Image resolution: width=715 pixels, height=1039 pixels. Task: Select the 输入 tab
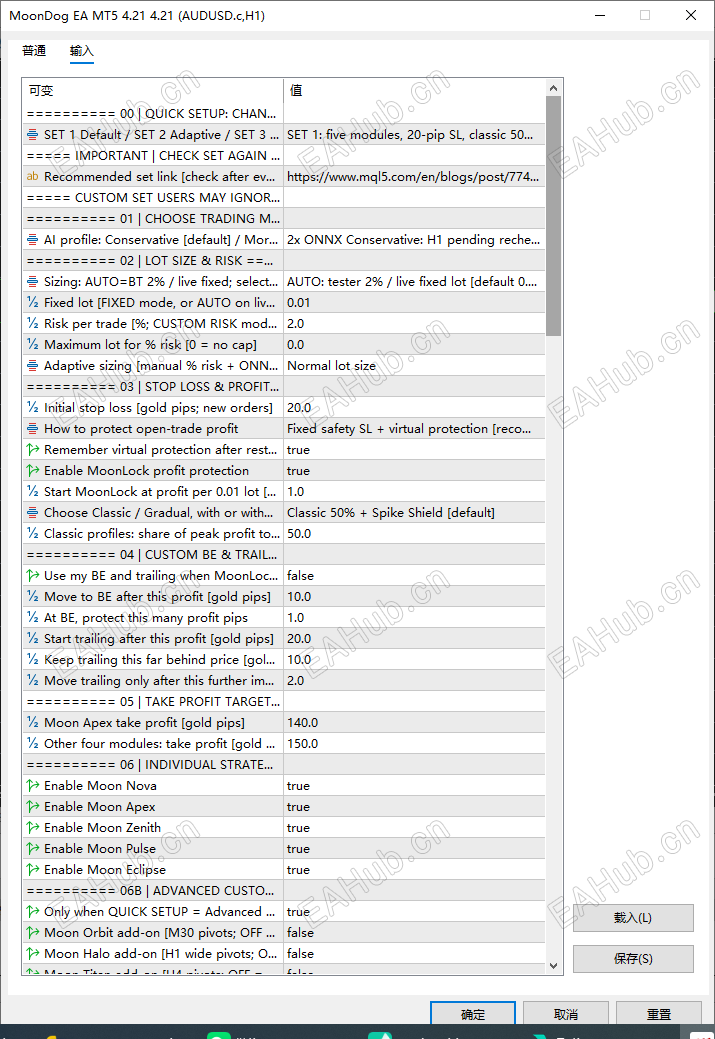click(x=82, y=50)
